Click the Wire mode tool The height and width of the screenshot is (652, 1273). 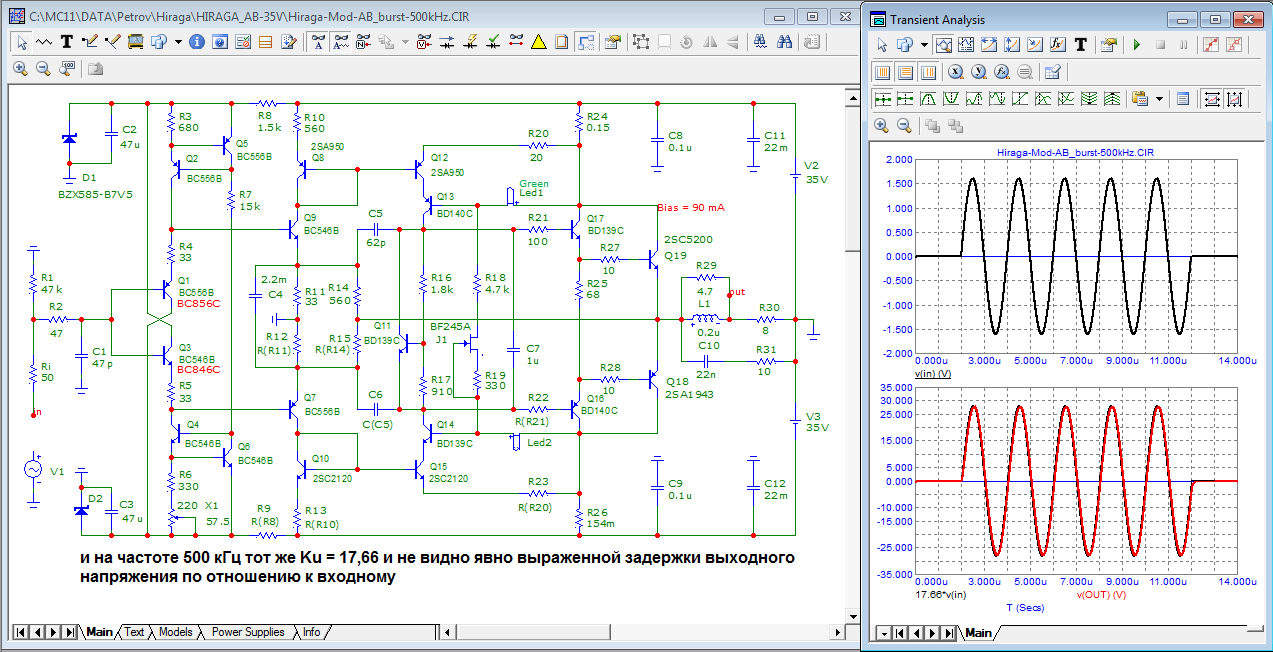89,42
